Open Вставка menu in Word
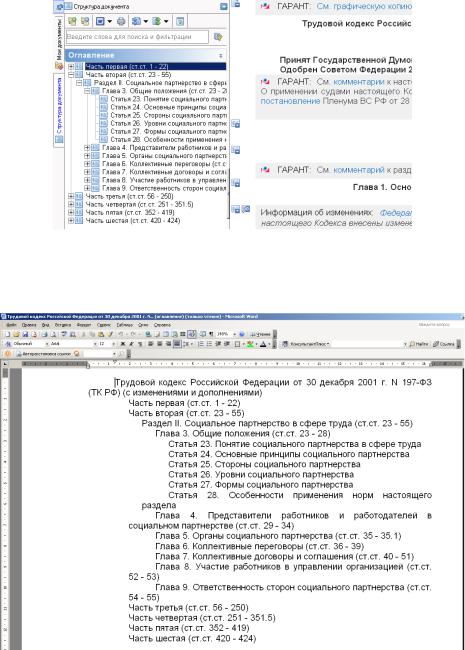 pyautogui.click(x=63, y=325)
